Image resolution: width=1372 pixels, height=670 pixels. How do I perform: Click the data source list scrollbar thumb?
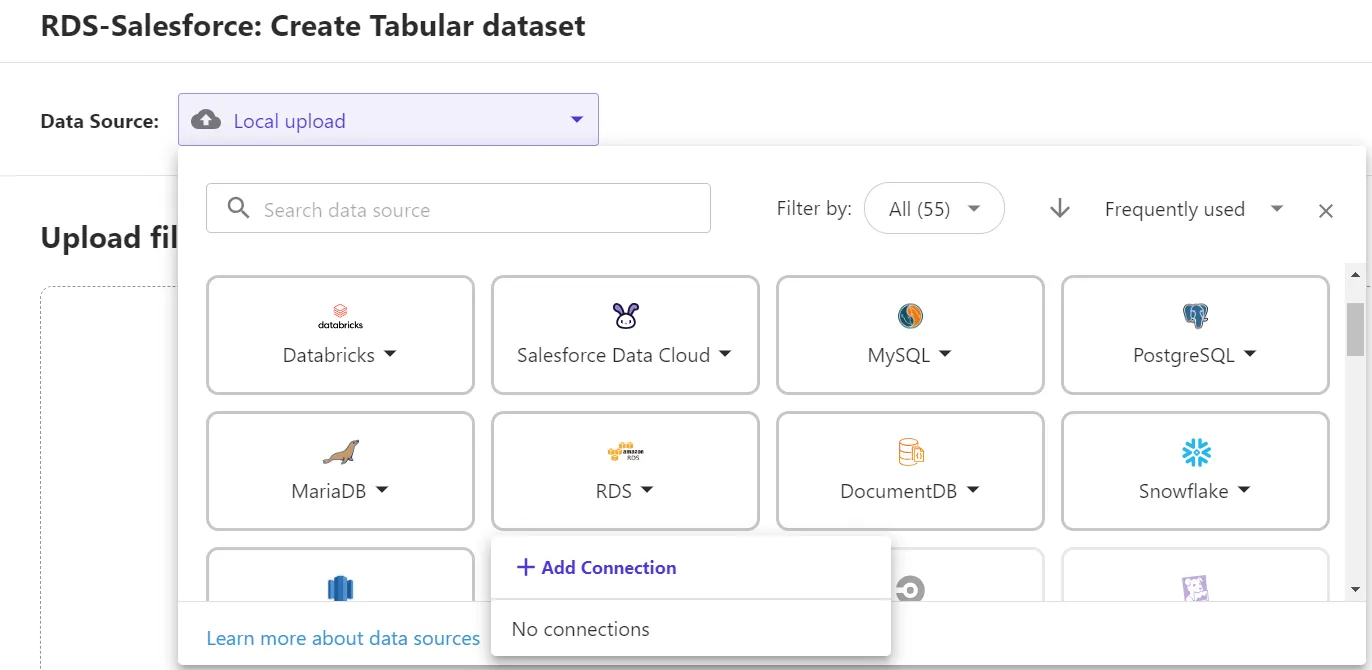tap(1355, 329)
